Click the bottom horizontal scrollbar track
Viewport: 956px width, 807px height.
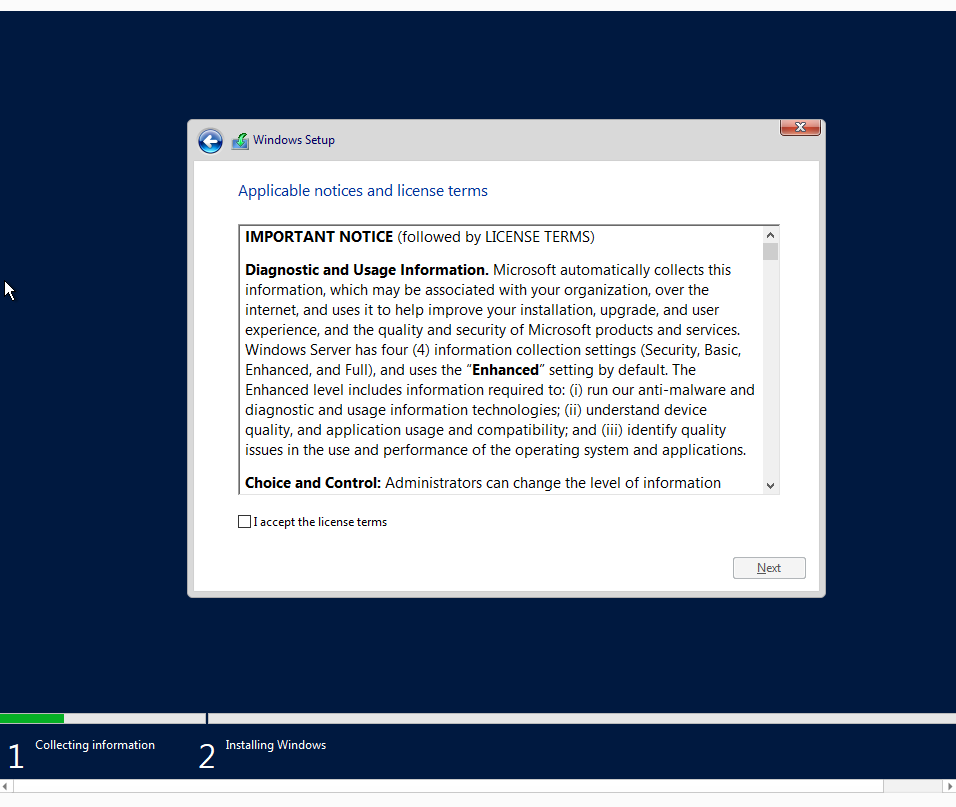tap(448, 786)
